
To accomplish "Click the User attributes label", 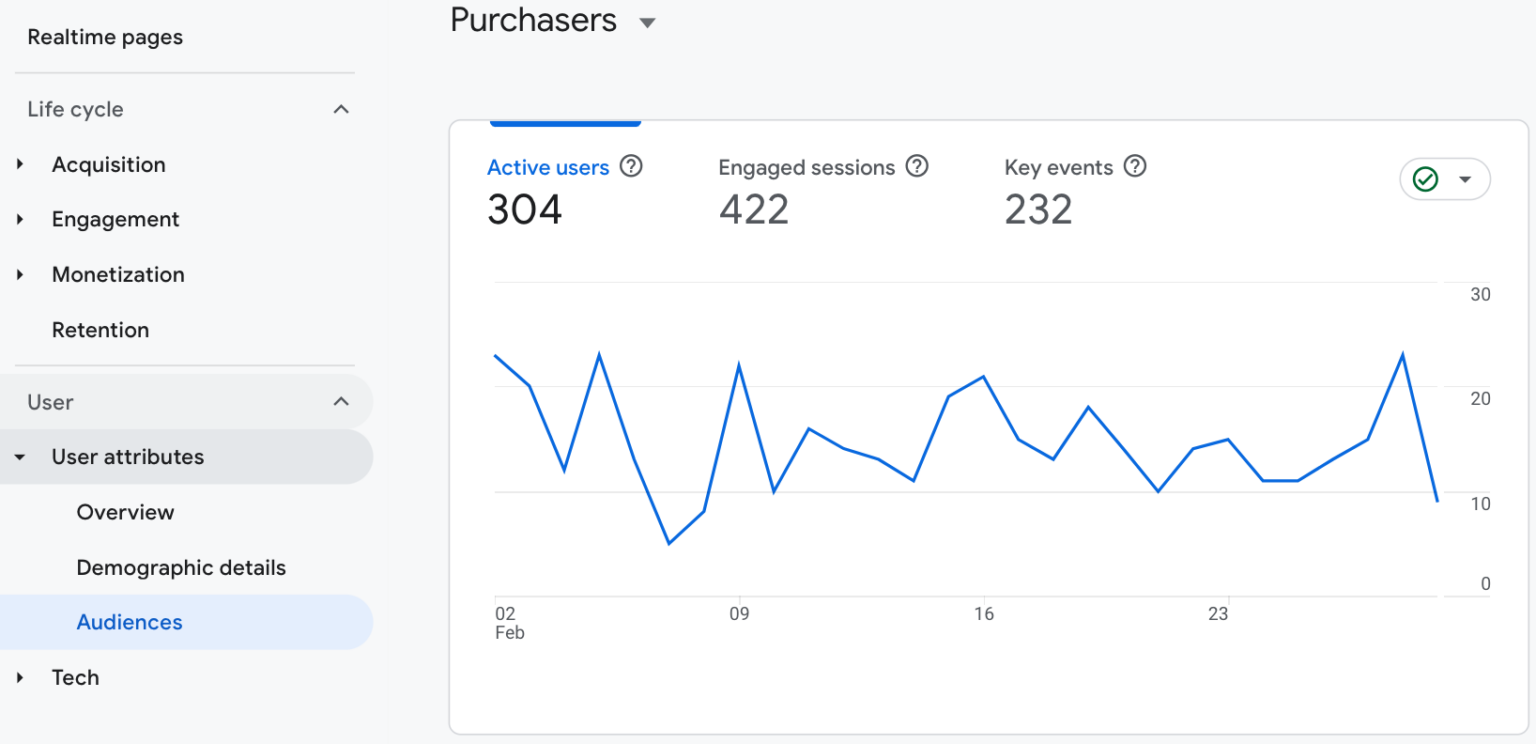I will pos(128,457).
